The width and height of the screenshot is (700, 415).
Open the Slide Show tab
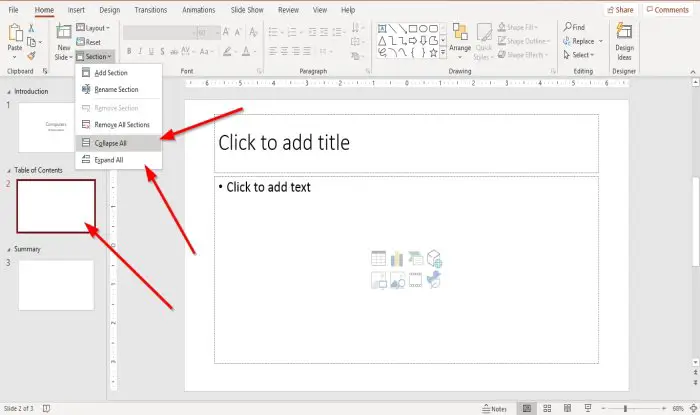point(247,10)
